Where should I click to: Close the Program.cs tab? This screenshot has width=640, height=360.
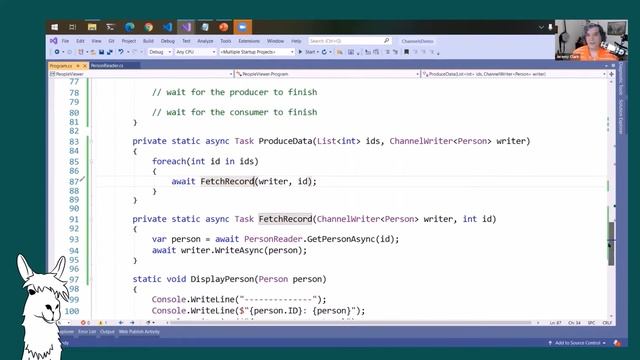click(85, 66)
